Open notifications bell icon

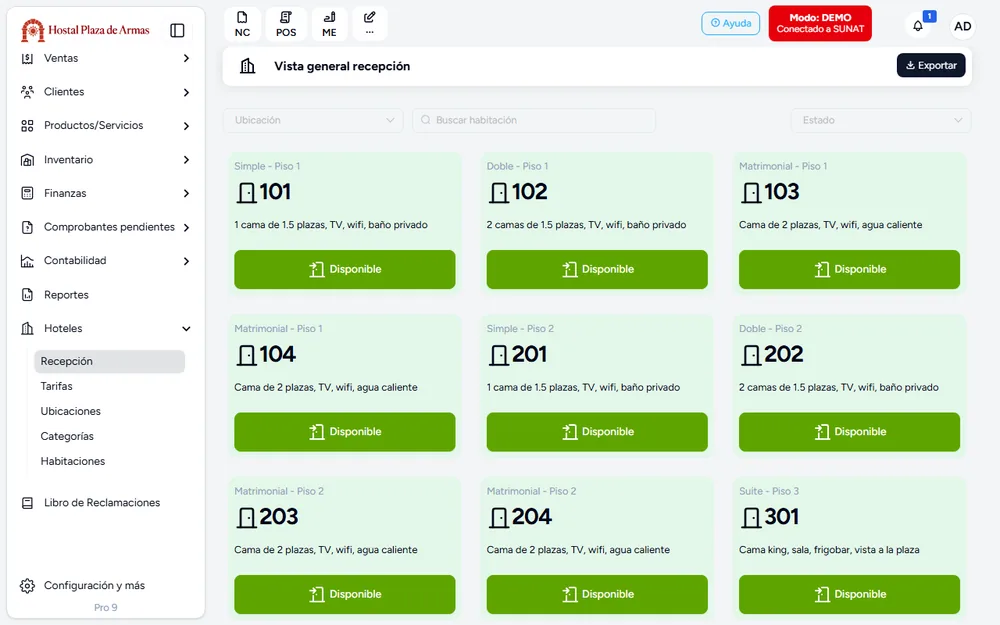click(918, 26)
